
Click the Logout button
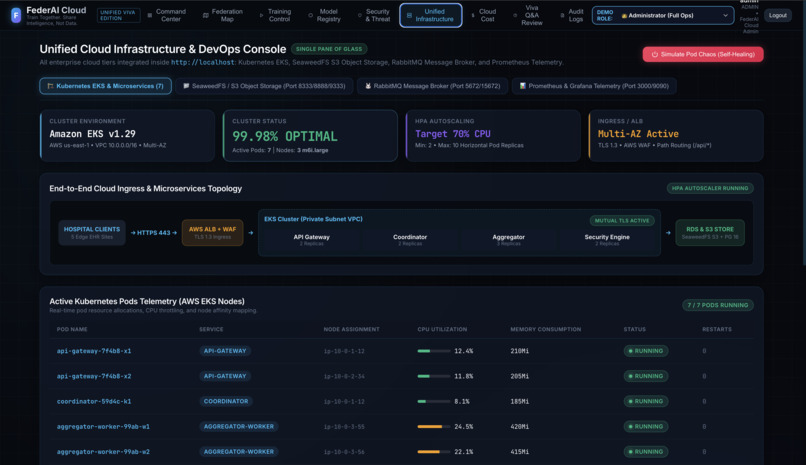(x=777, y=15)
